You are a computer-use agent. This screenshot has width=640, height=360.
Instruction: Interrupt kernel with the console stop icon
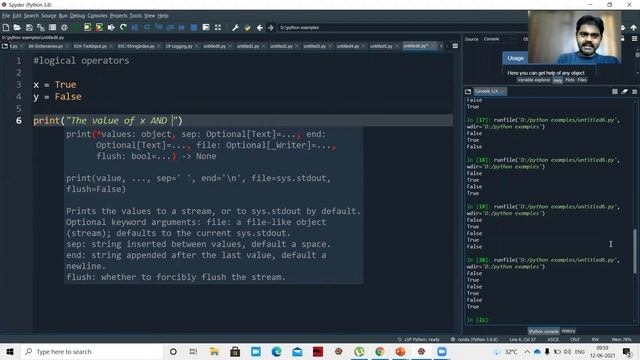click(615, 91)
